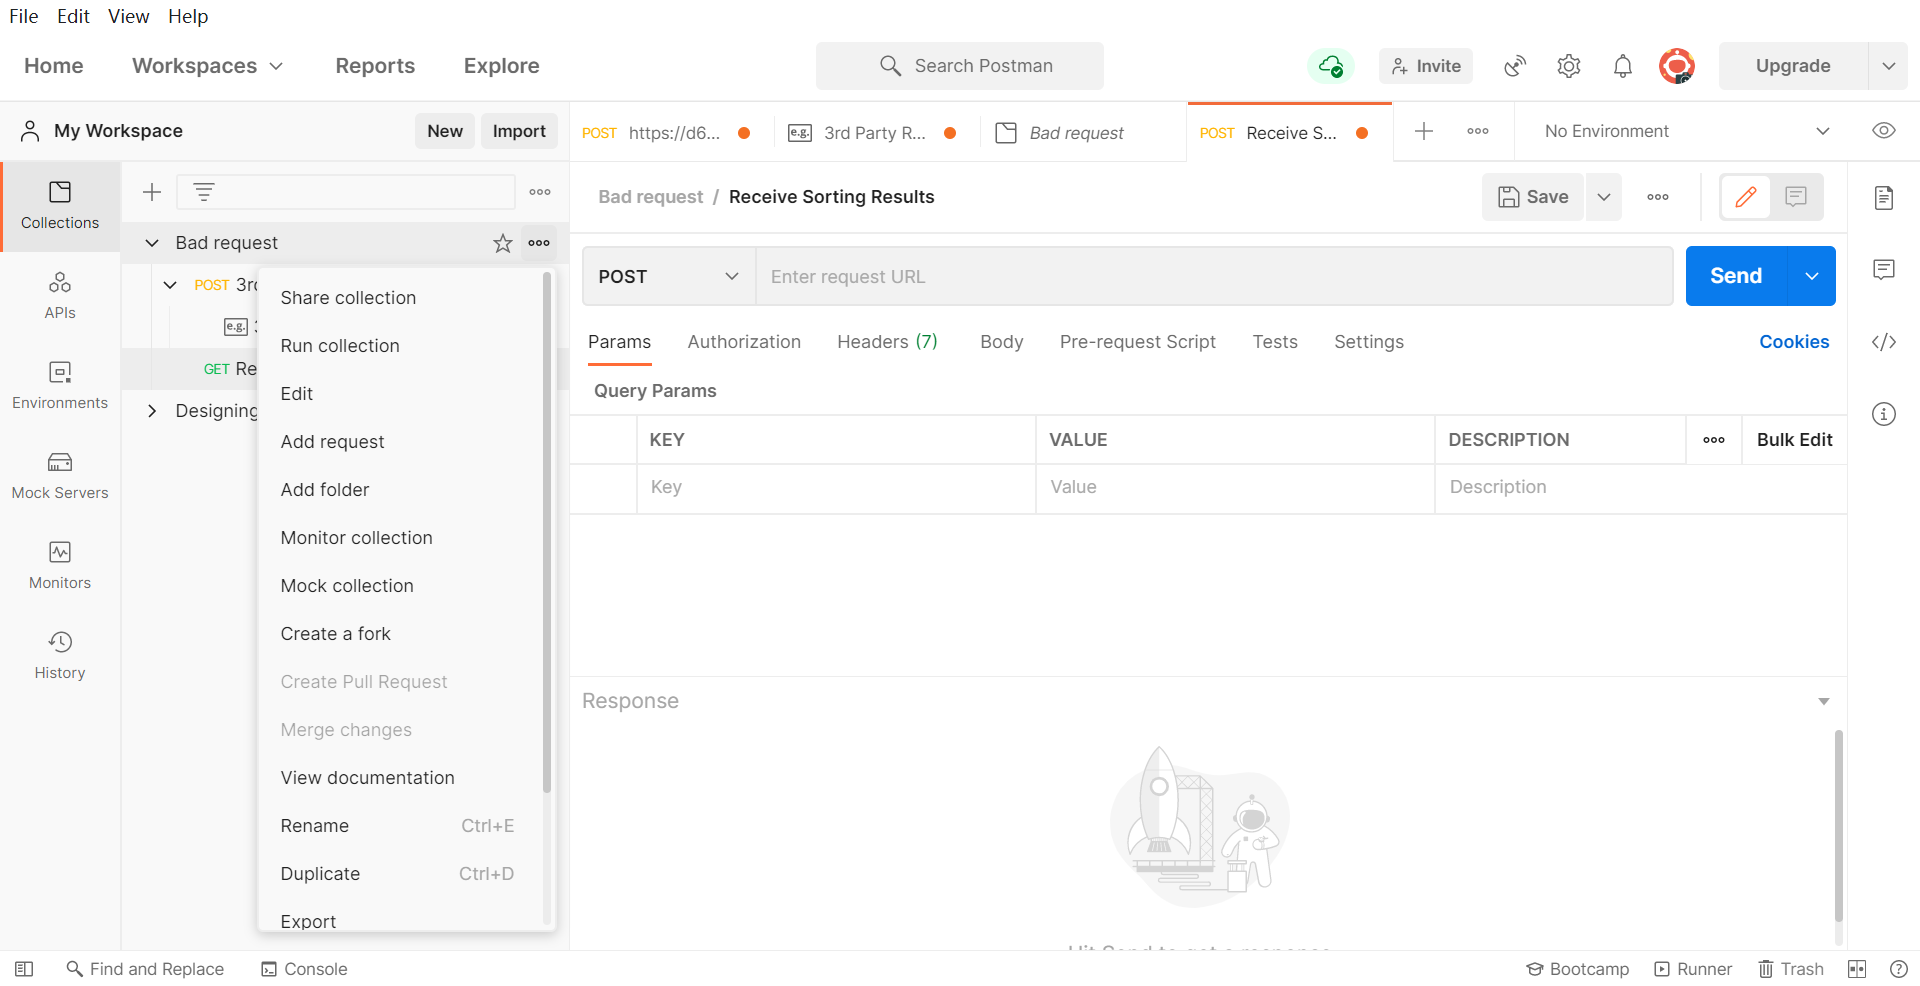Open the Save options dropdown arrow
1920x986 pixels.
[x=1604, y=197]
